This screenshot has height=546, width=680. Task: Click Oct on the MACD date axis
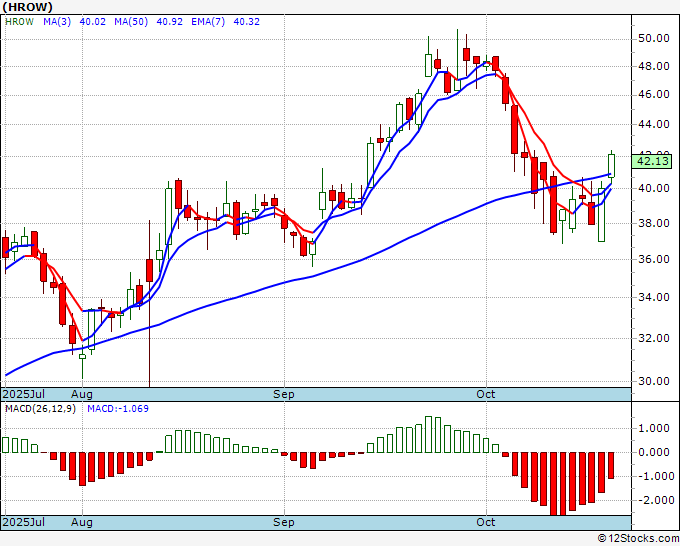click(x=486, y=522)
